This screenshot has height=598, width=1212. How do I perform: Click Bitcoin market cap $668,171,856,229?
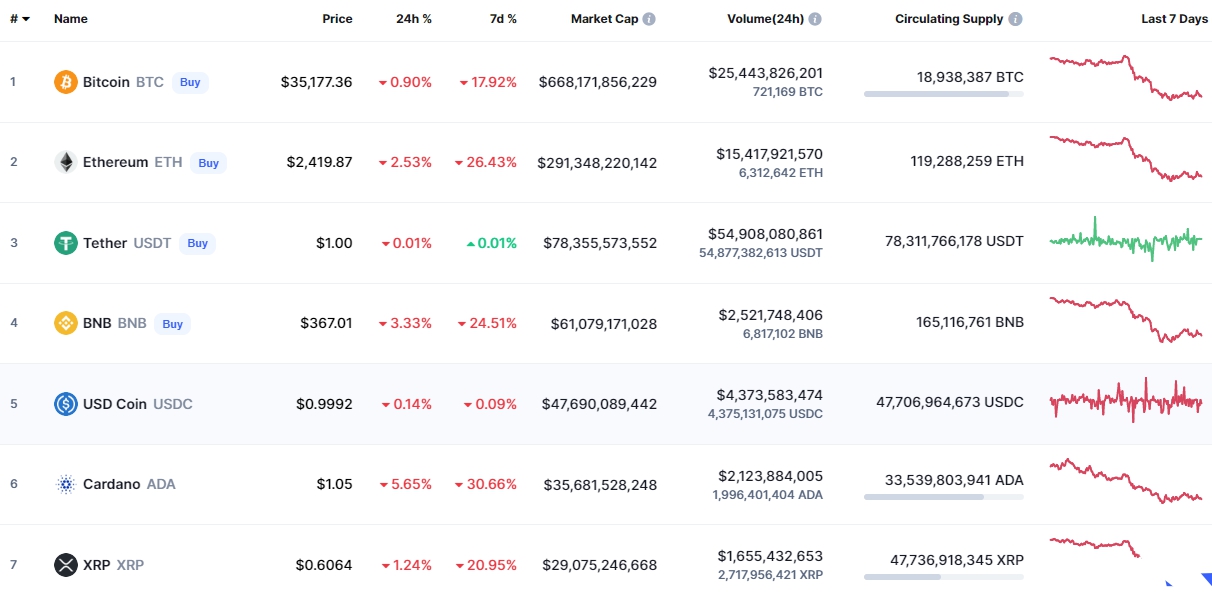pyautogui.click(x=598, y=82)
